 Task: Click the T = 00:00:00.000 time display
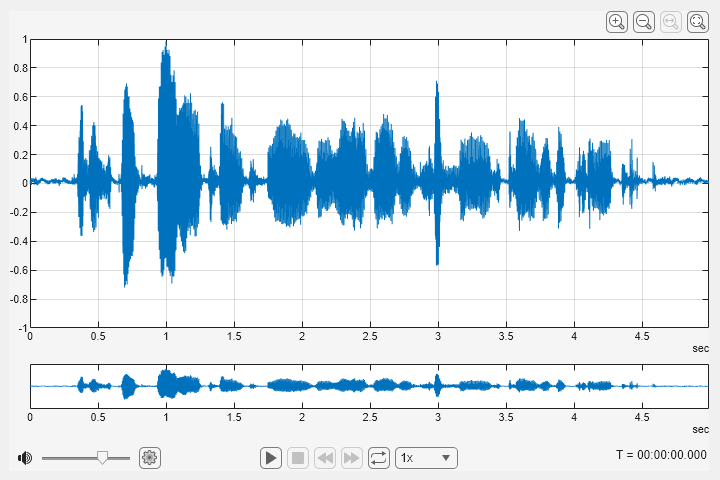tap(661, 455)
